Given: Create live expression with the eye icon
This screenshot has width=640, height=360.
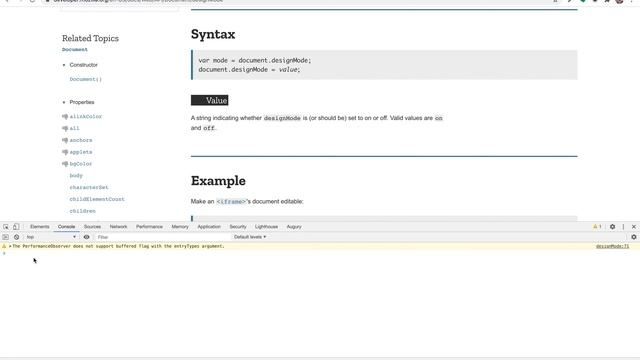Looking at the screenshot, I should point(87,237).
